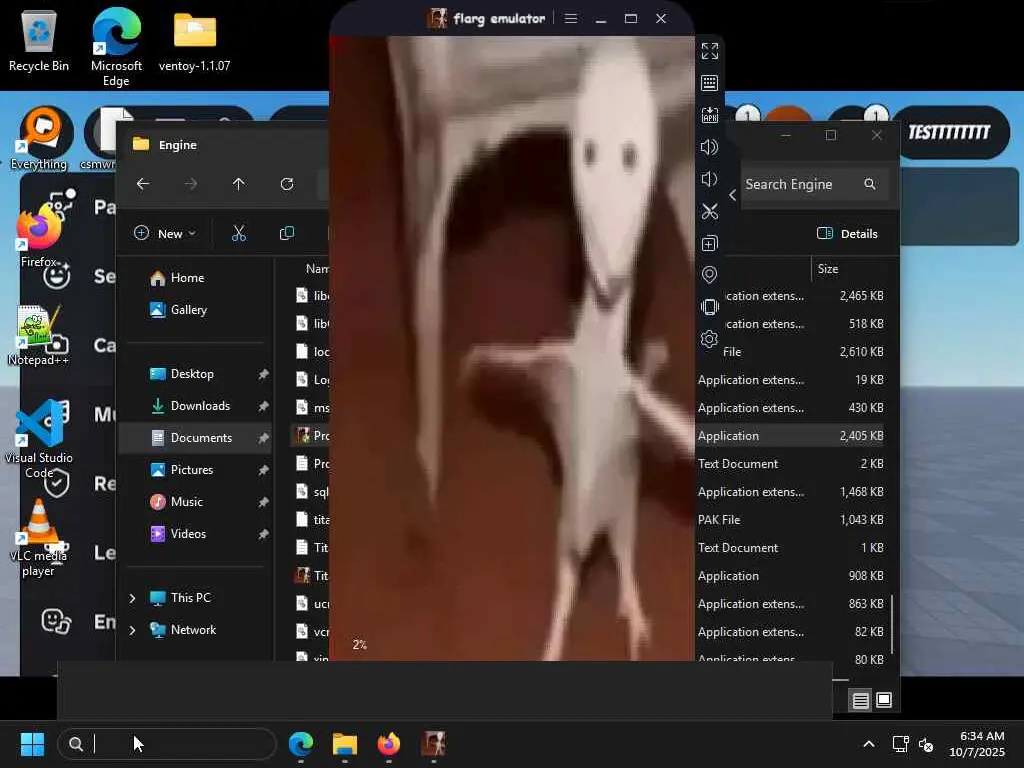
Task: Click the emulator fullscreen icon
Action: (x=710, y=51)
